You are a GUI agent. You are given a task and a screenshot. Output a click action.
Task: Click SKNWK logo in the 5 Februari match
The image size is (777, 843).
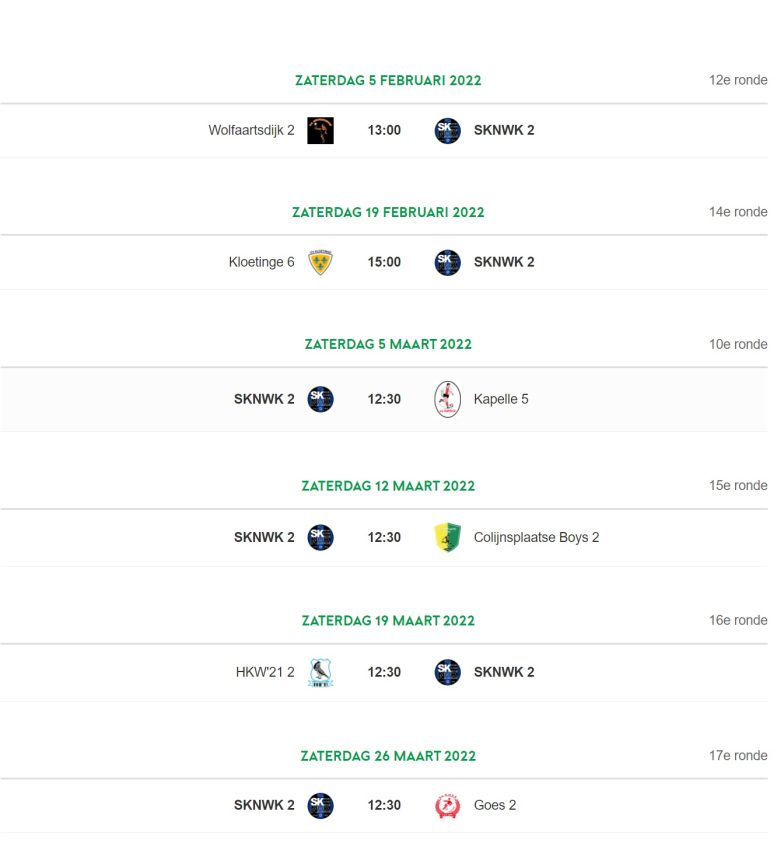[447, 130]
